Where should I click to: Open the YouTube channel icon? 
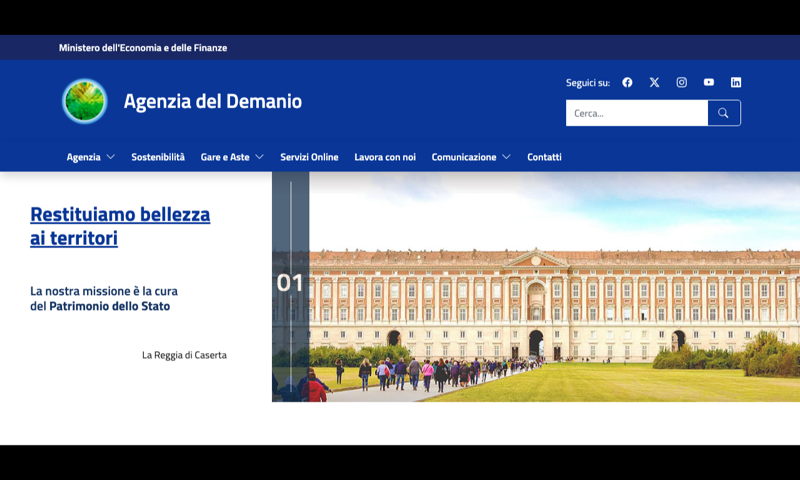click(x=709, y=82)
